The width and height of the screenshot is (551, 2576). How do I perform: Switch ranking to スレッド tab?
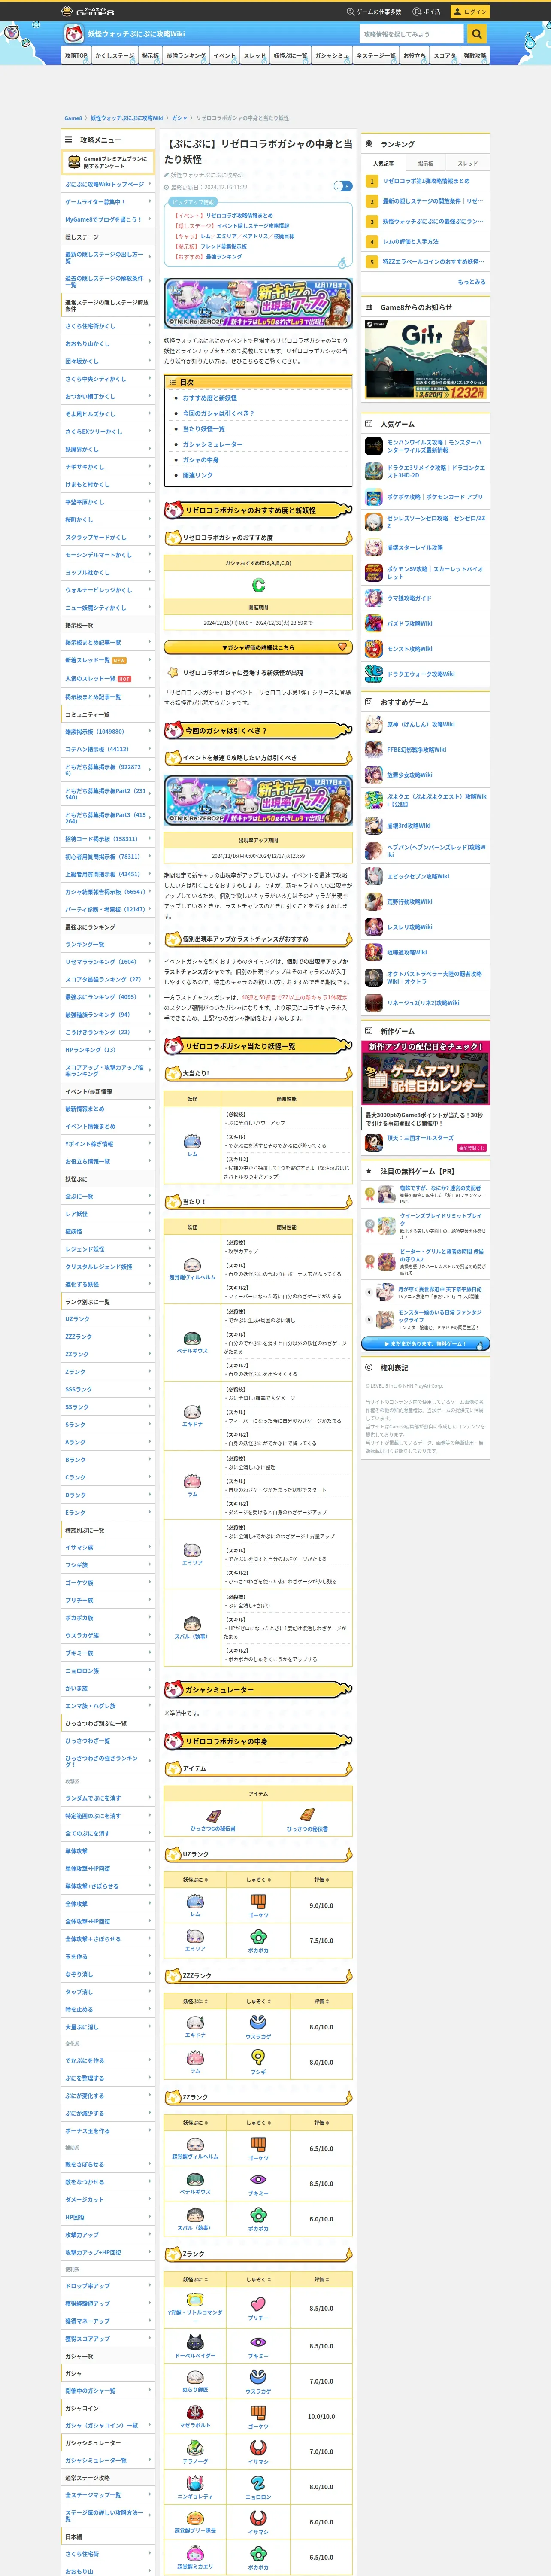point(468,163)
